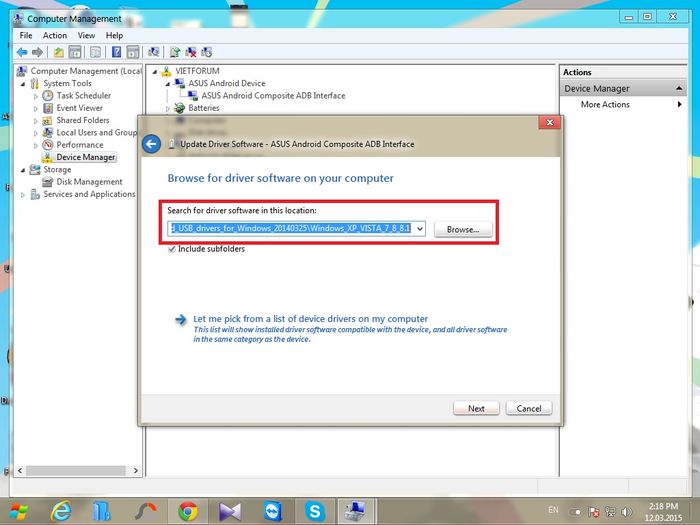Click the Windows Start button

point(19,512)
